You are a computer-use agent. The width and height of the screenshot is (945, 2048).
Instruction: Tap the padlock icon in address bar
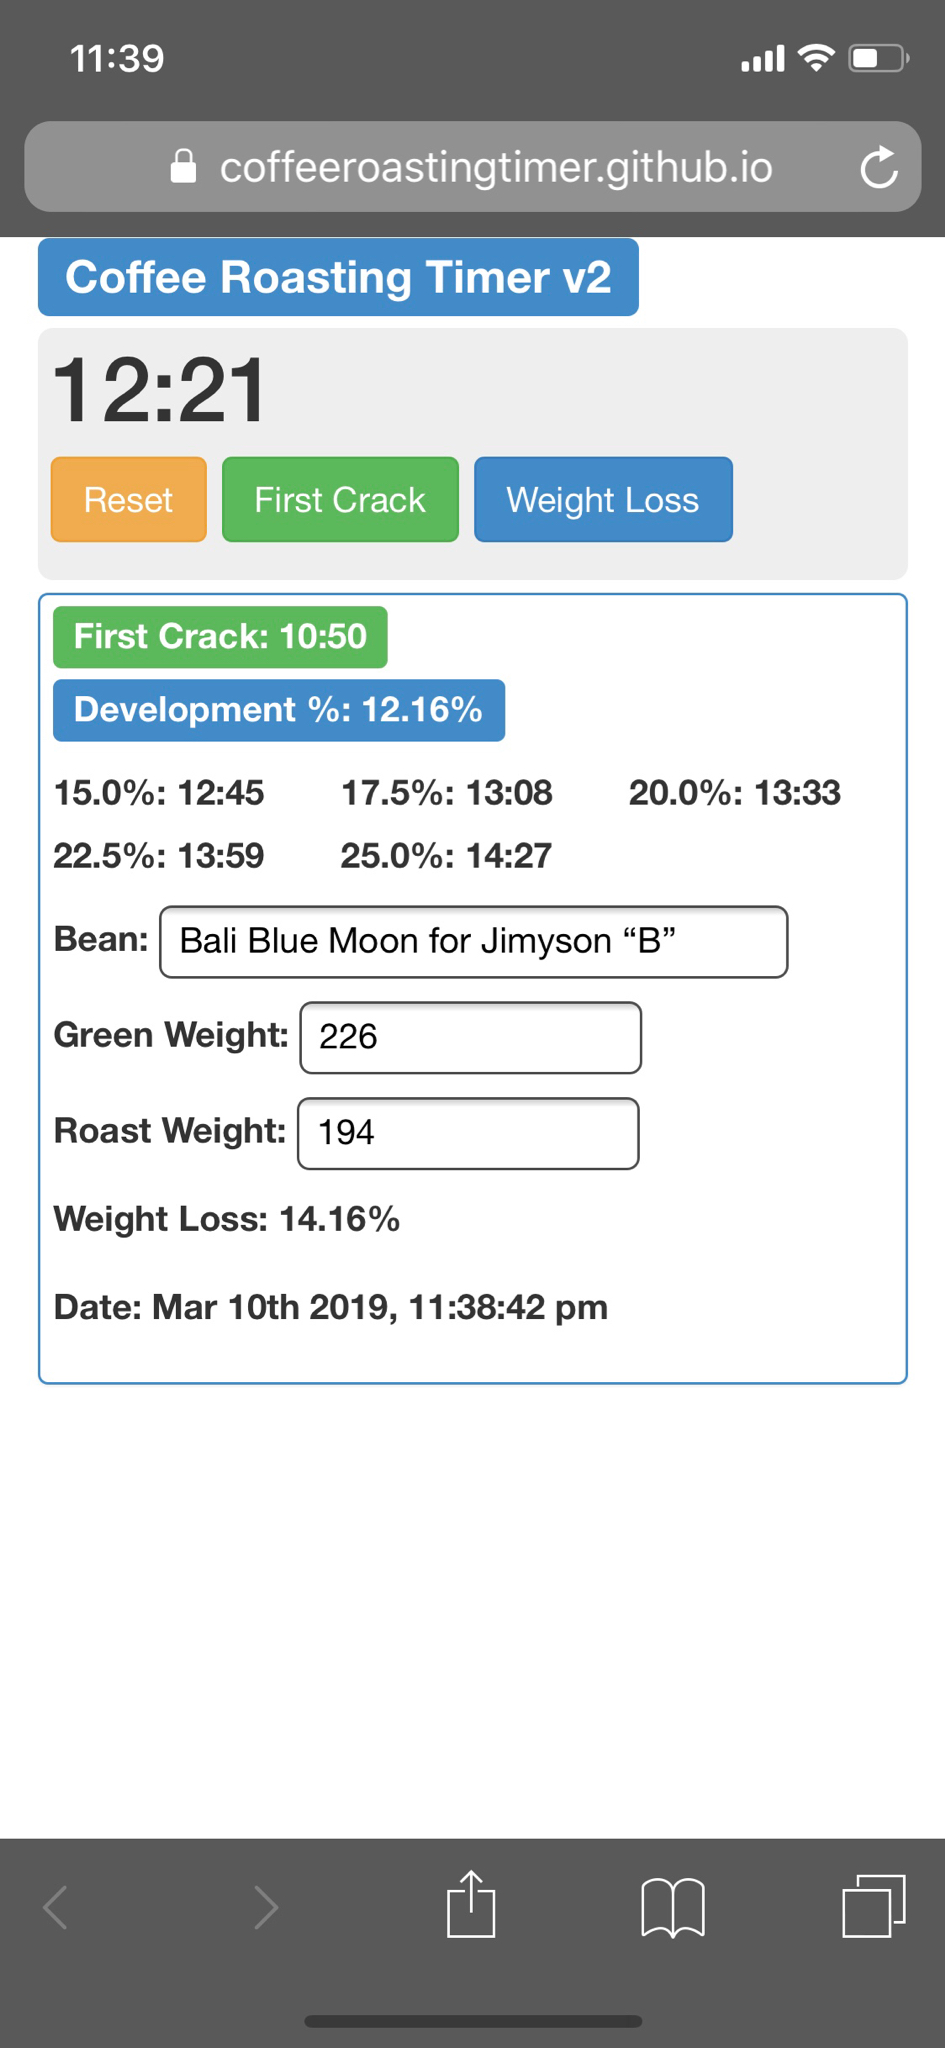coord(183,166)
